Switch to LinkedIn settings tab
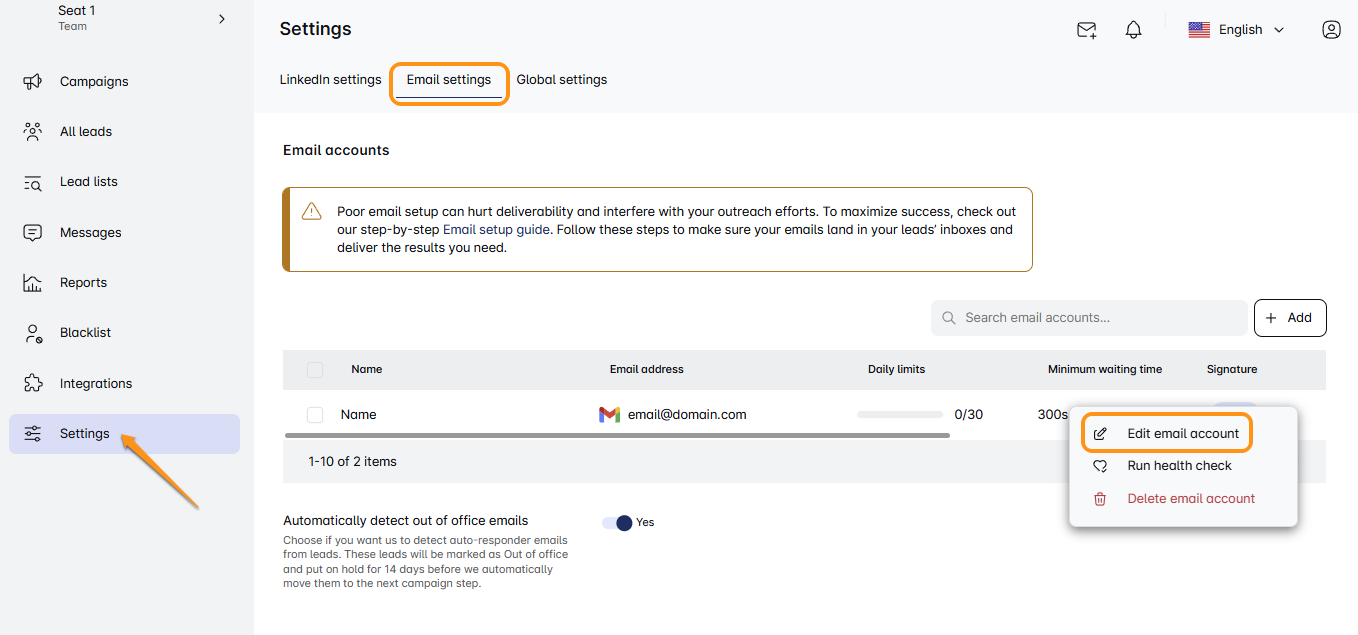The width and height of the screenshot is (1358, 635). pyautogui.click(x=330, y=80)
